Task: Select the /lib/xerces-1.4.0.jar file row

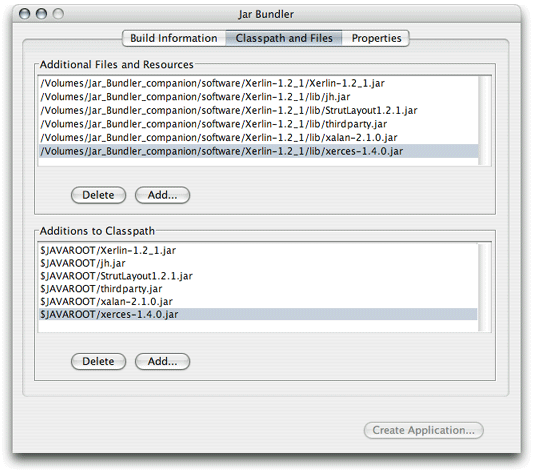Action: tap(258, 151)
